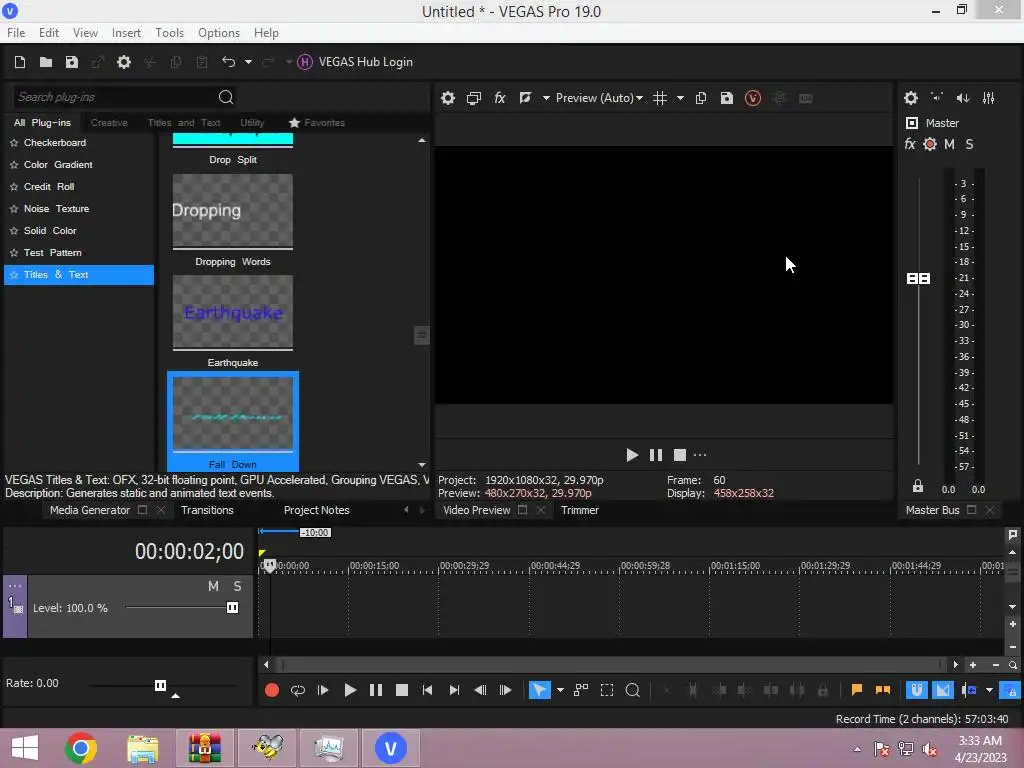1024x768 pixels.
Task: Open Google Chrome from the taskbar
Action: [81, 748]
